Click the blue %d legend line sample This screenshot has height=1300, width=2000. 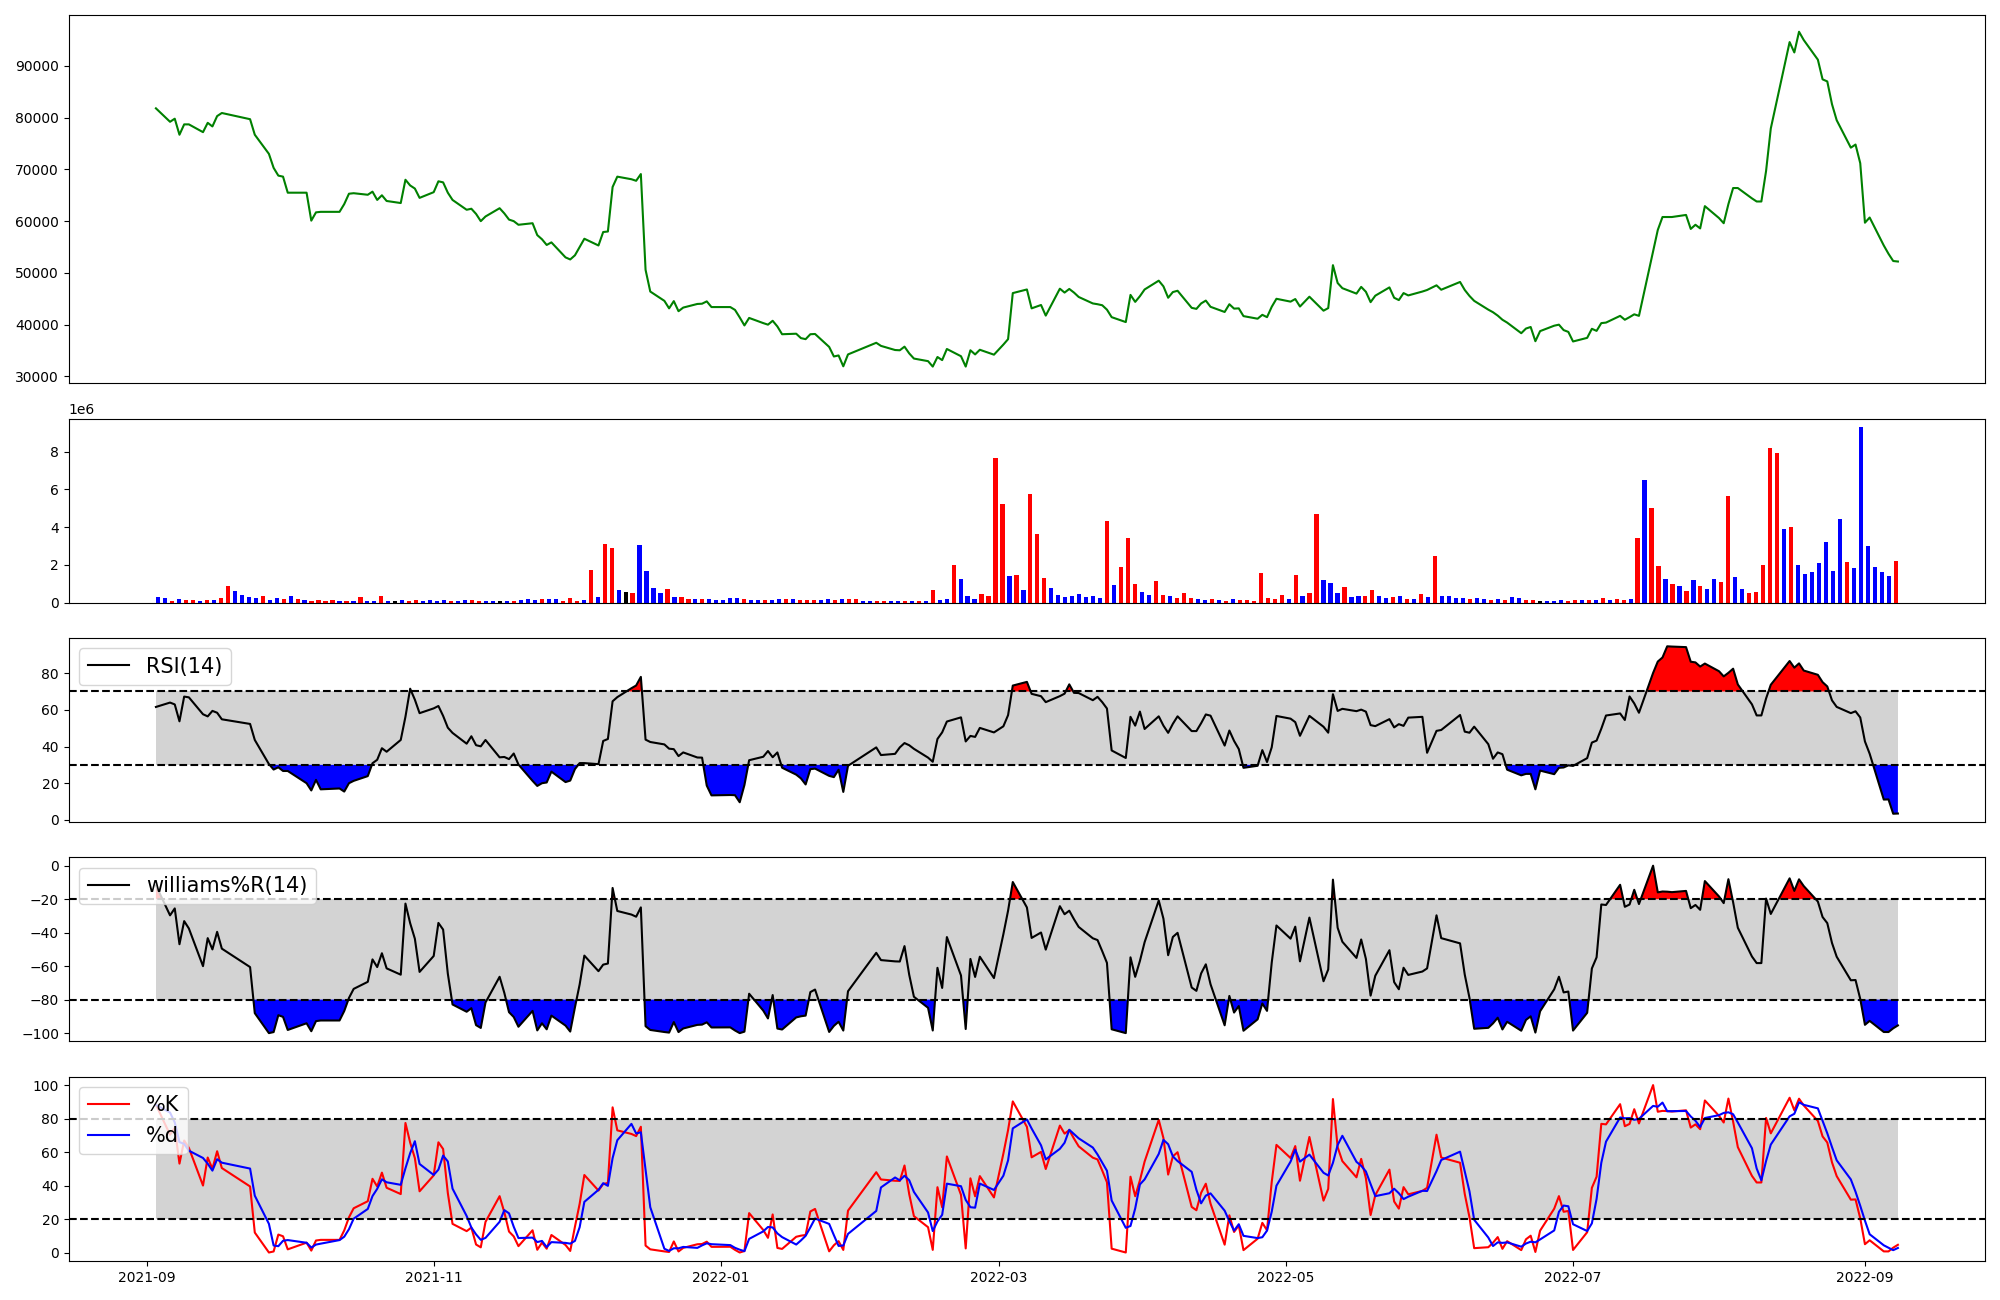[x=109, y=1135]
